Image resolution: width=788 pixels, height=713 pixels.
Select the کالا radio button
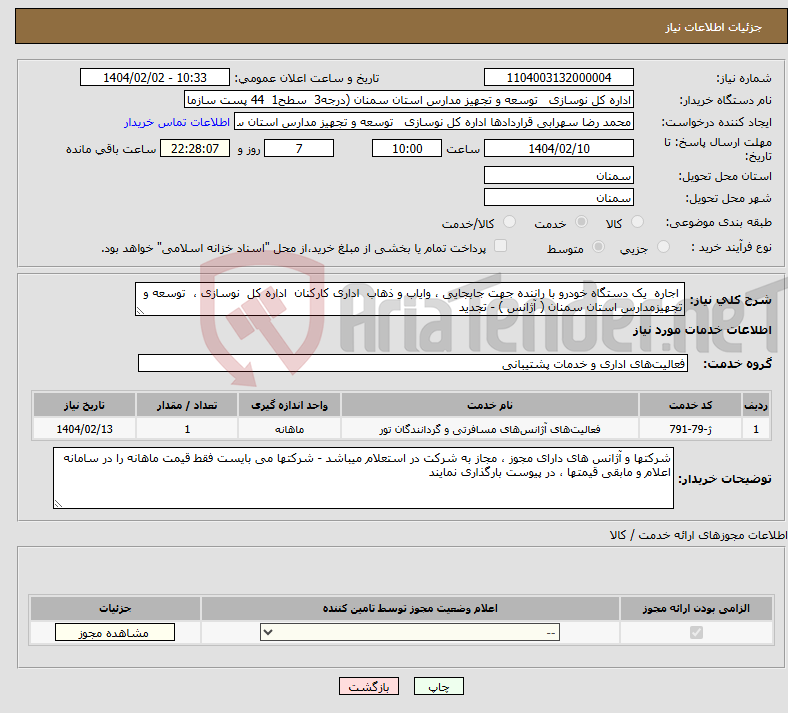(637, 222)
